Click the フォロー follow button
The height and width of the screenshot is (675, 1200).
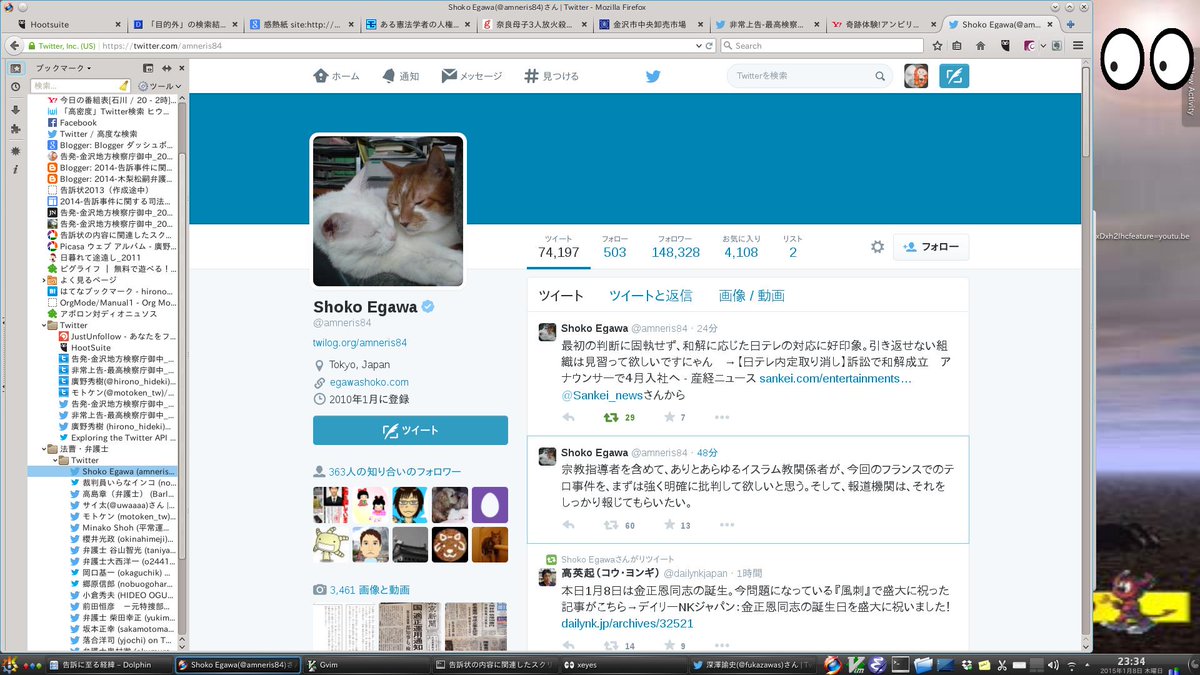coord(931,247)
